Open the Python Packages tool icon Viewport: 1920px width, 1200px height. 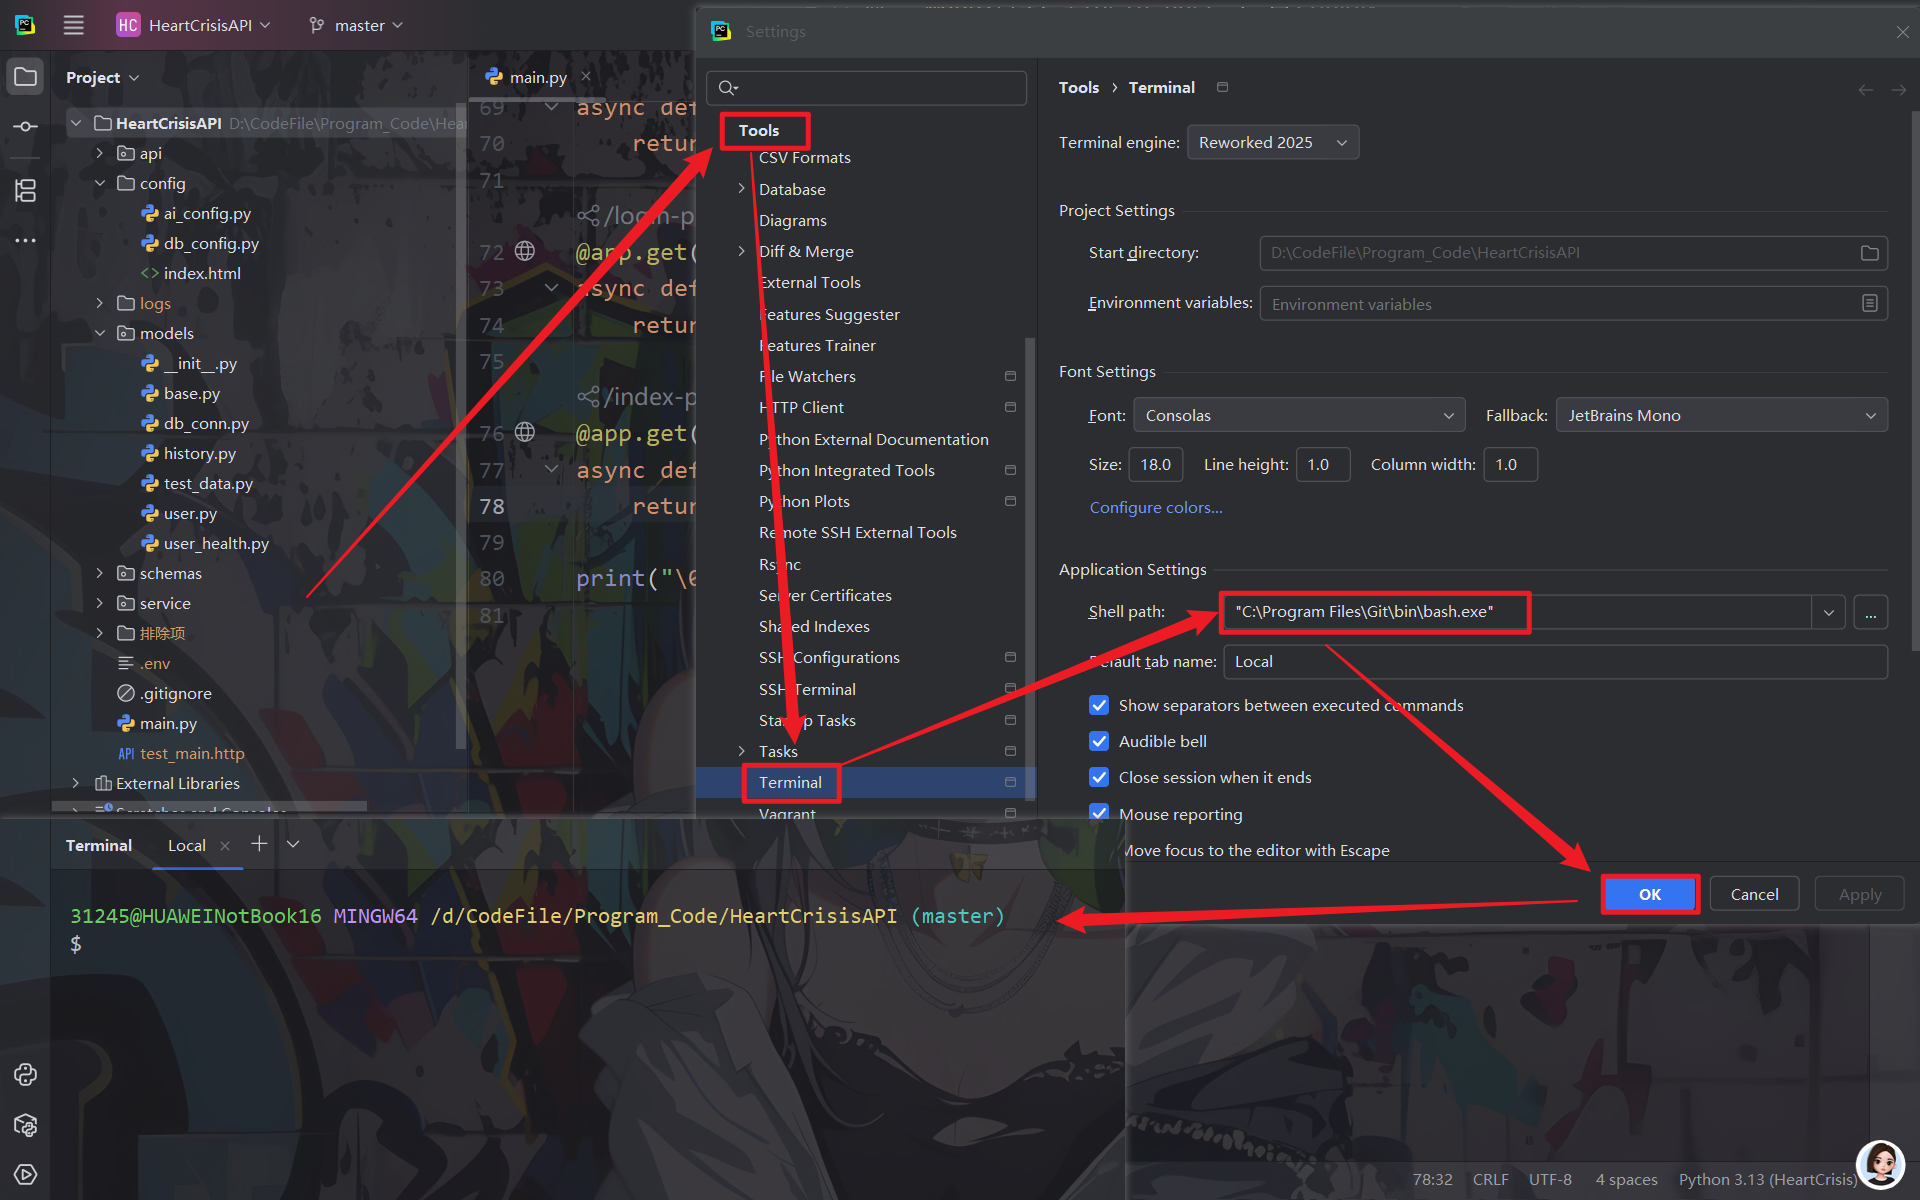(x=26, y=1125)
